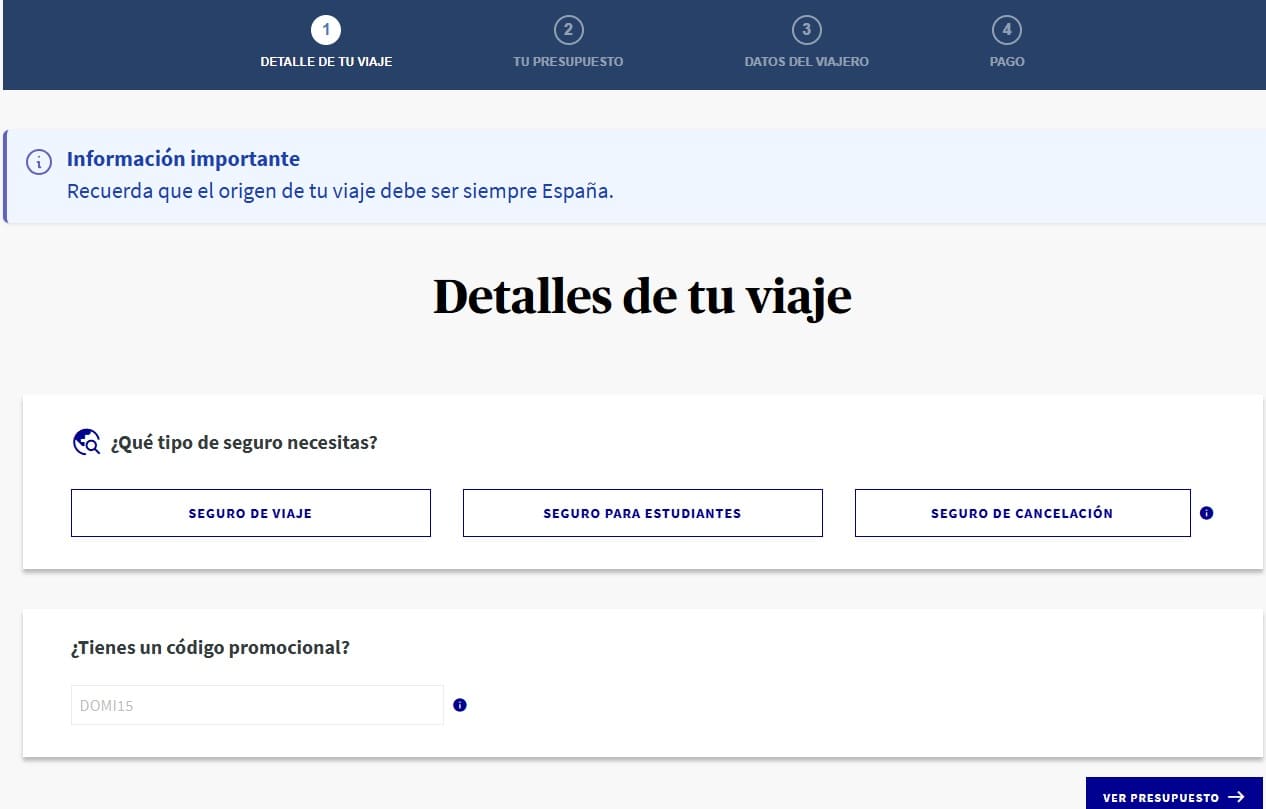1266x809 pixels.
Task: Click the text ¿Qué tipo de seguro necesitas?
Action: (x=244, y=442)
